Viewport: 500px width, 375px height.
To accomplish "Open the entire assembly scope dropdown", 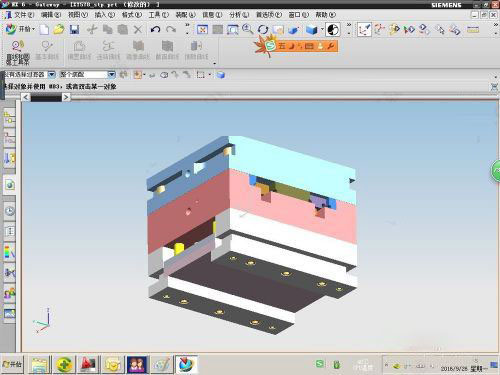I will point(111,74).
